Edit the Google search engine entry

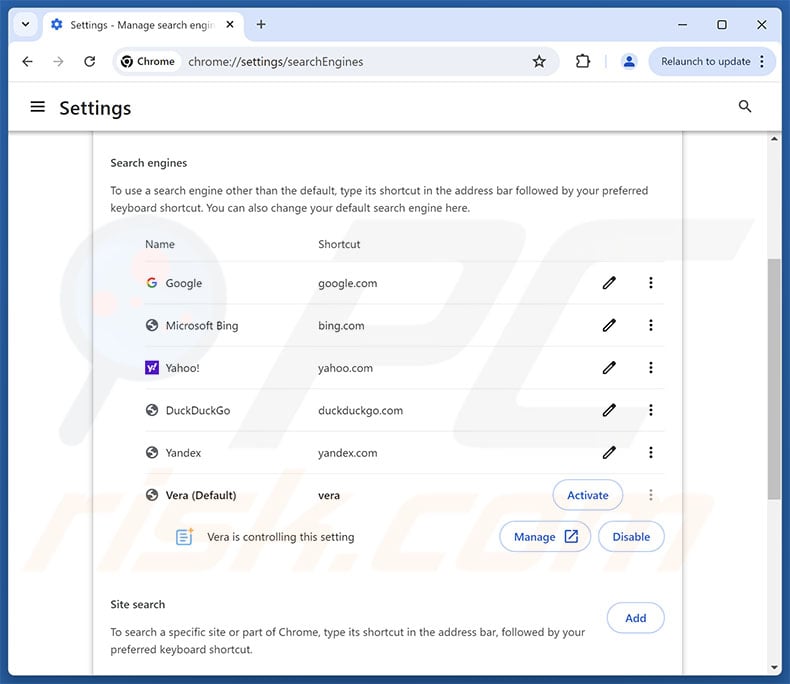point(609,283)
